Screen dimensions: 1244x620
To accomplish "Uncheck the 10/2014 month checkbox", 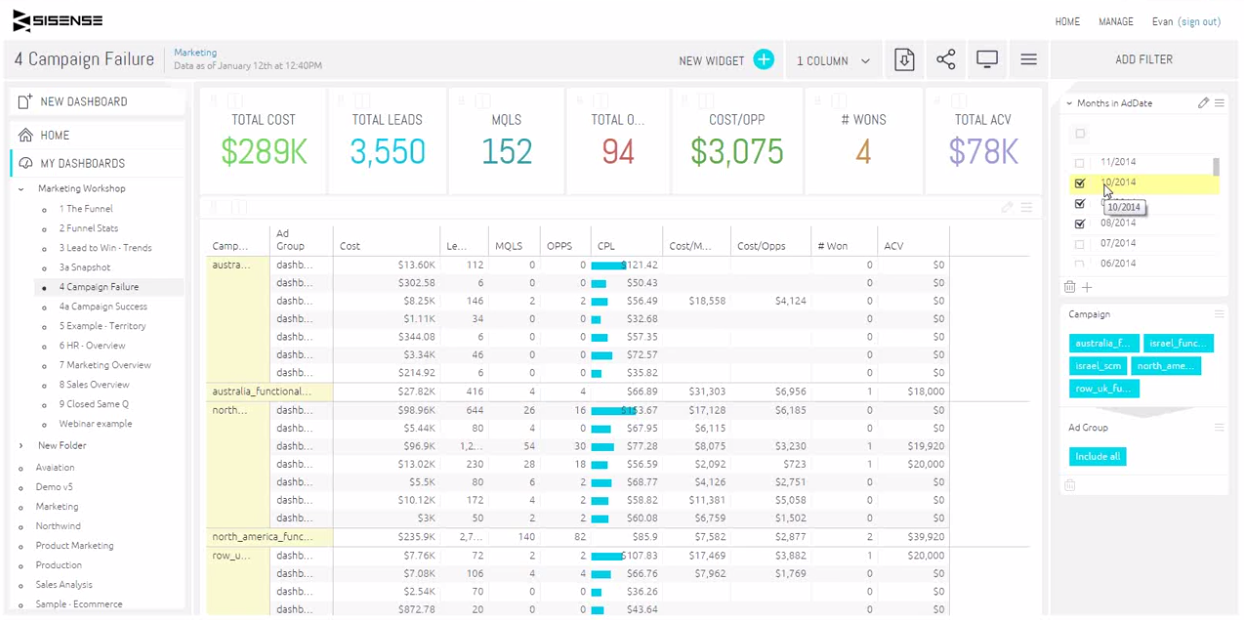I will (1079, 184).
